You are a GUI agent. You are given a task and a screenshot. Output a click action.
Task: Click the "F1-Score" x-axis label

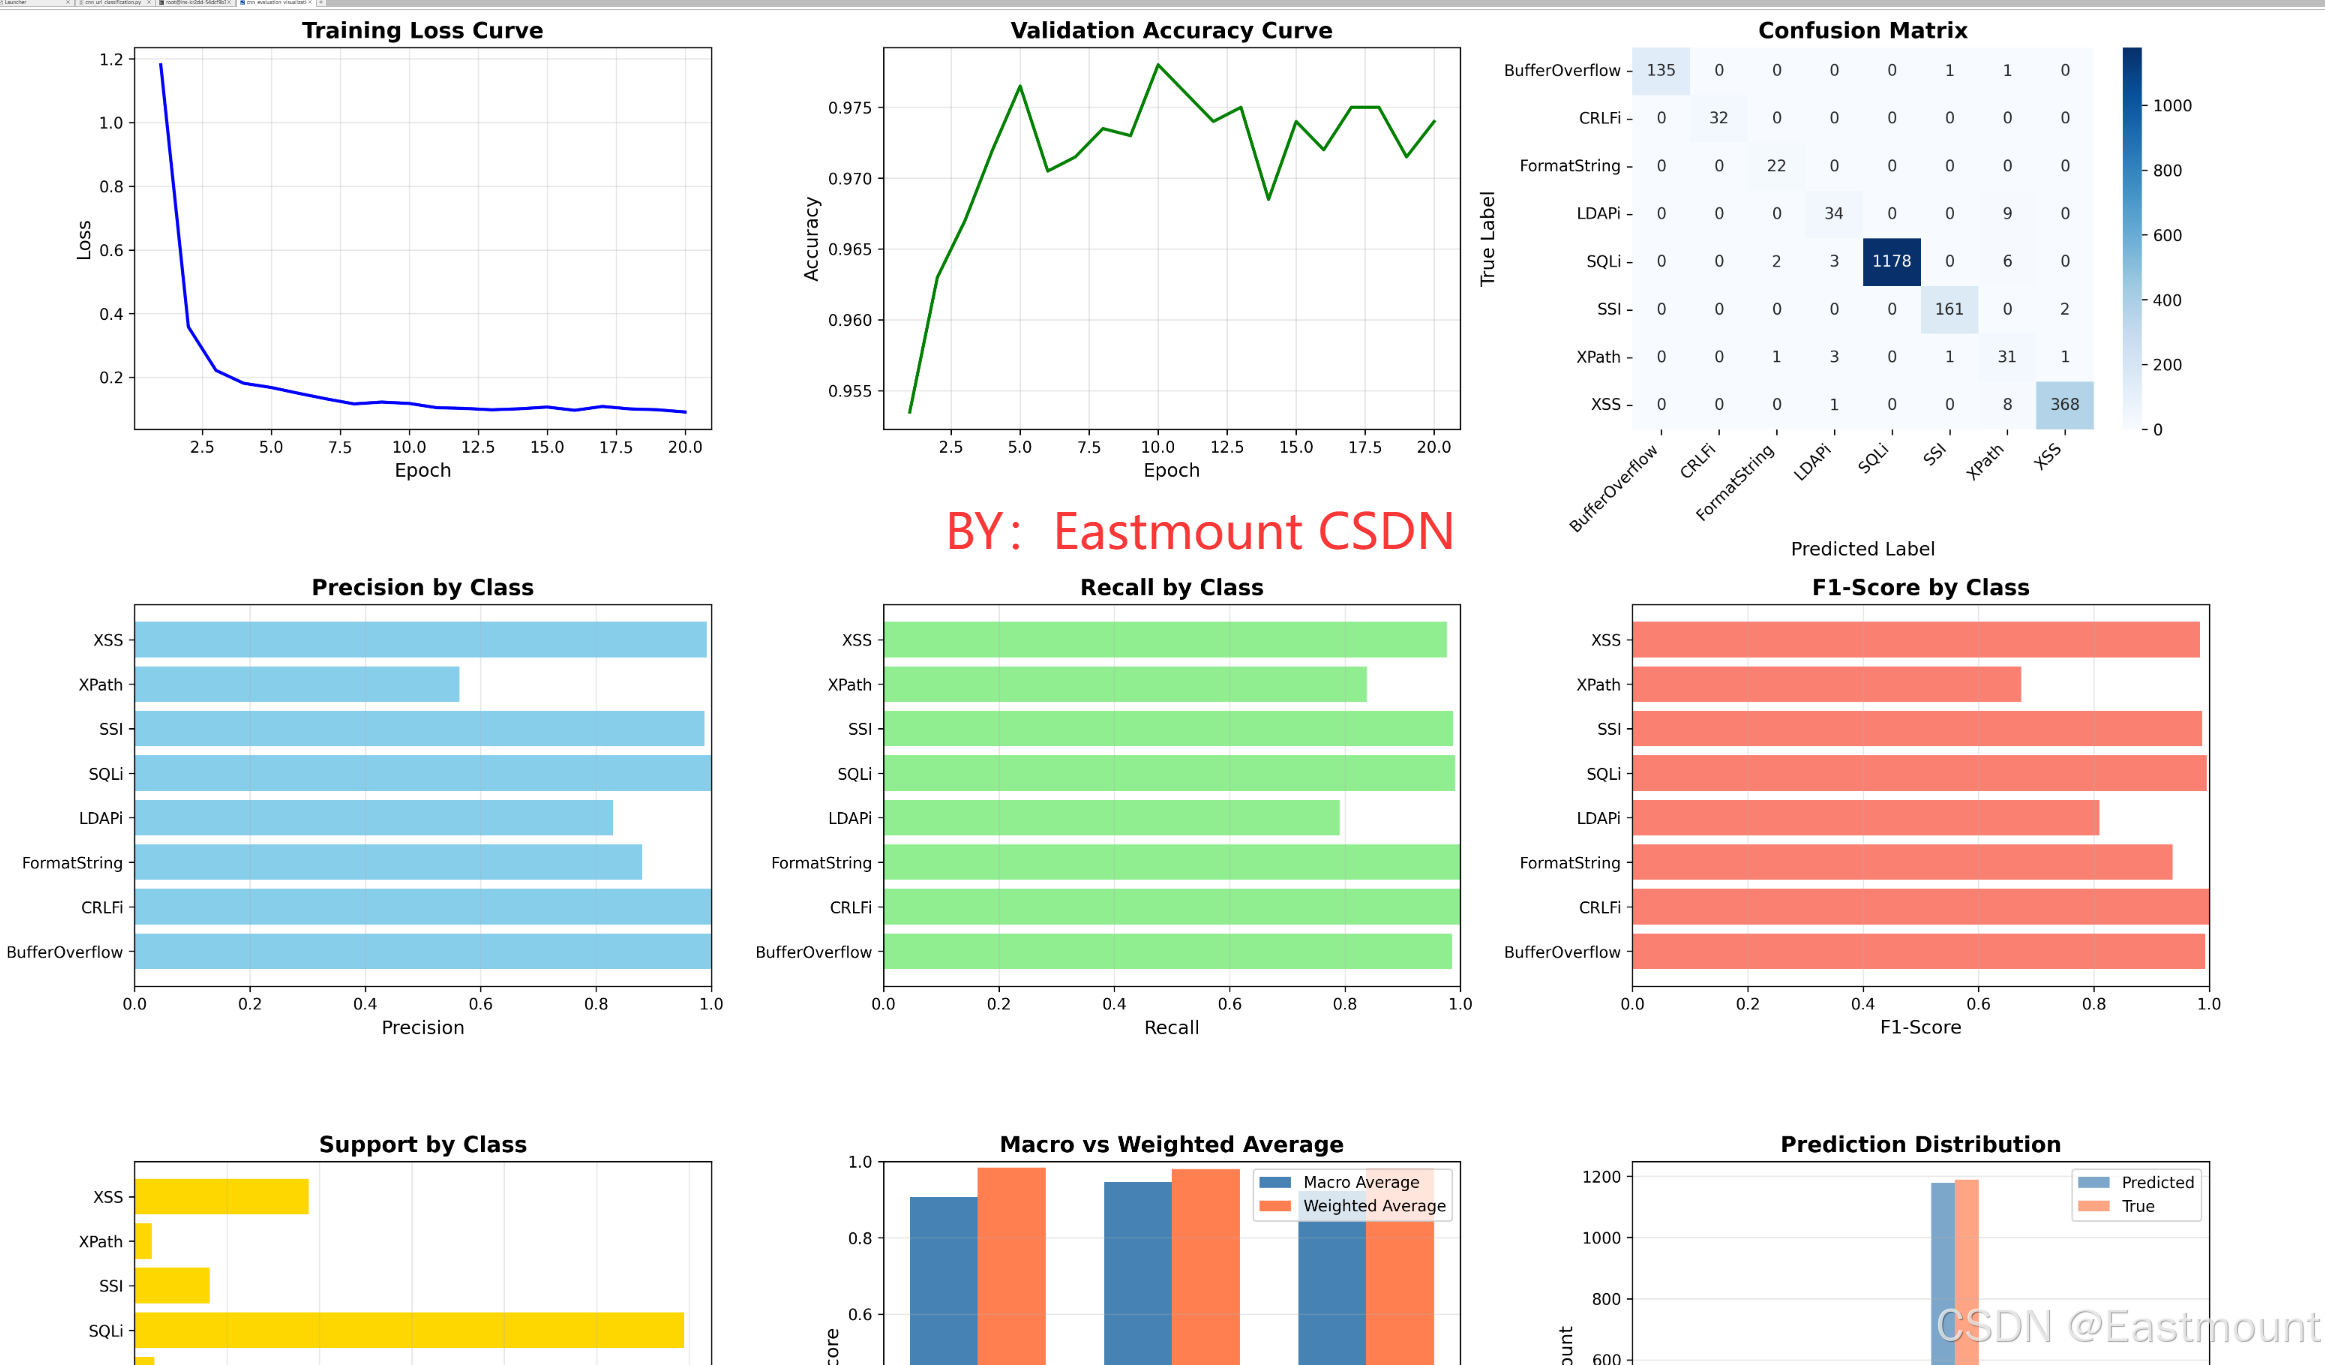[x=1920, y=1027]
